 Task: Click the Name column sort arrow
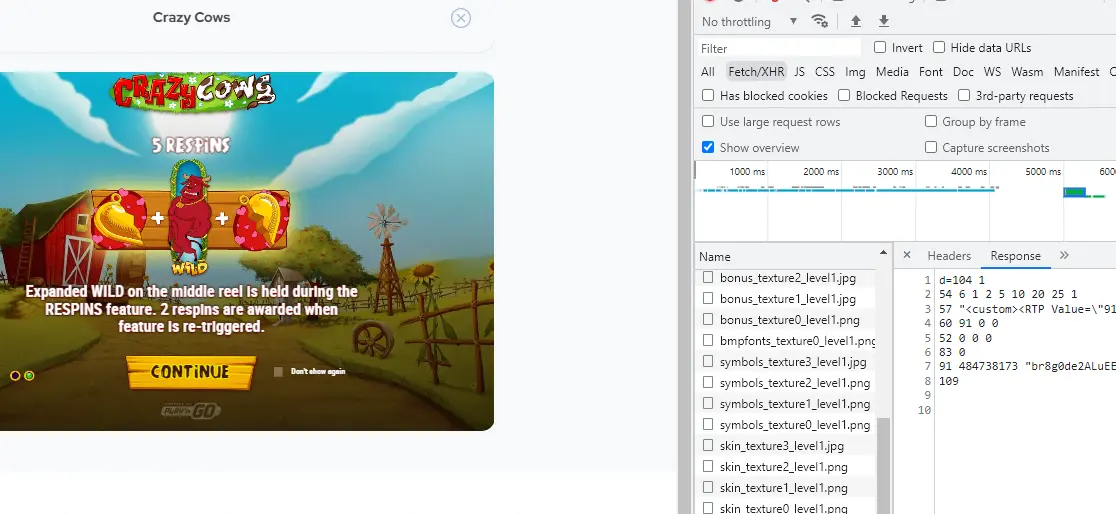(x=883, y=253)
